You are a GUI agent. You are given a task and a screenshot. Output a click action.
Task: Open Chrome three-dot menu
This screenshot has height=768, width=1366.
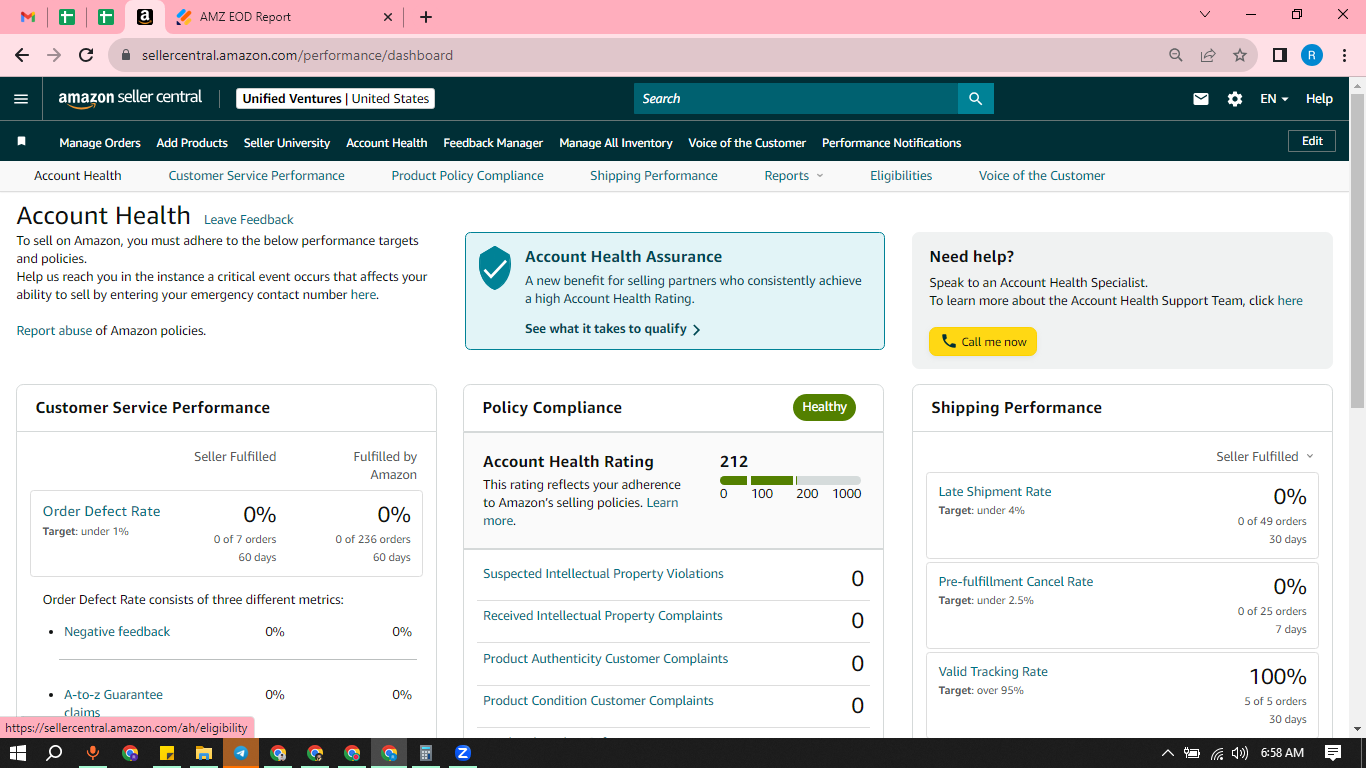click(1344, 55)
